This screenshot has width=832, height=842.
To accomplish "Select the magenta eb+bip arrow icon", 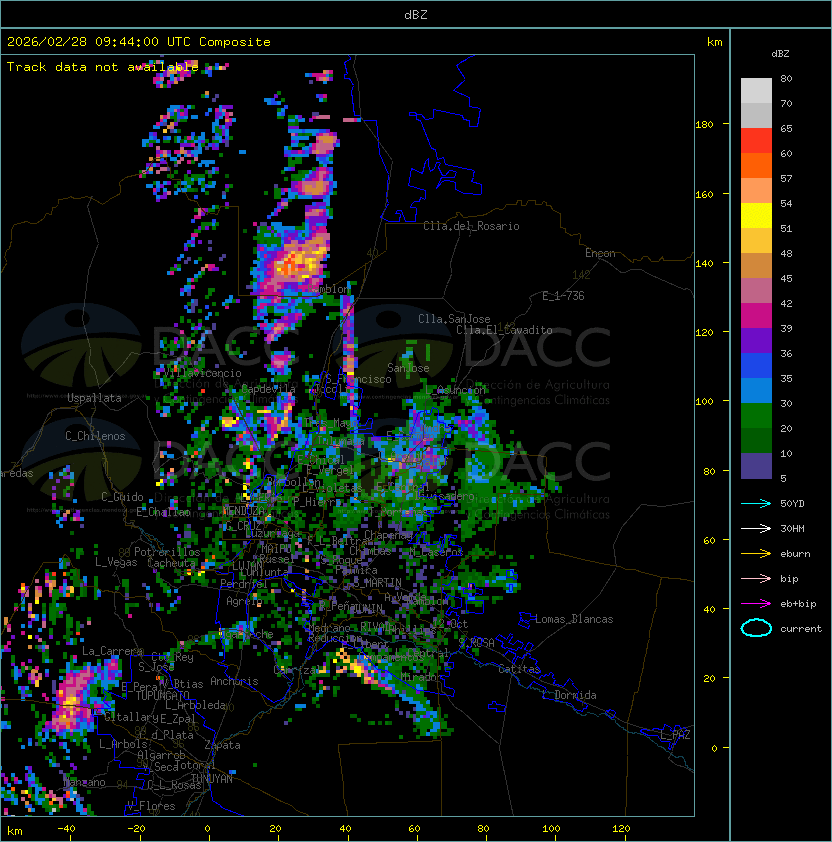I will coord(756,604).
